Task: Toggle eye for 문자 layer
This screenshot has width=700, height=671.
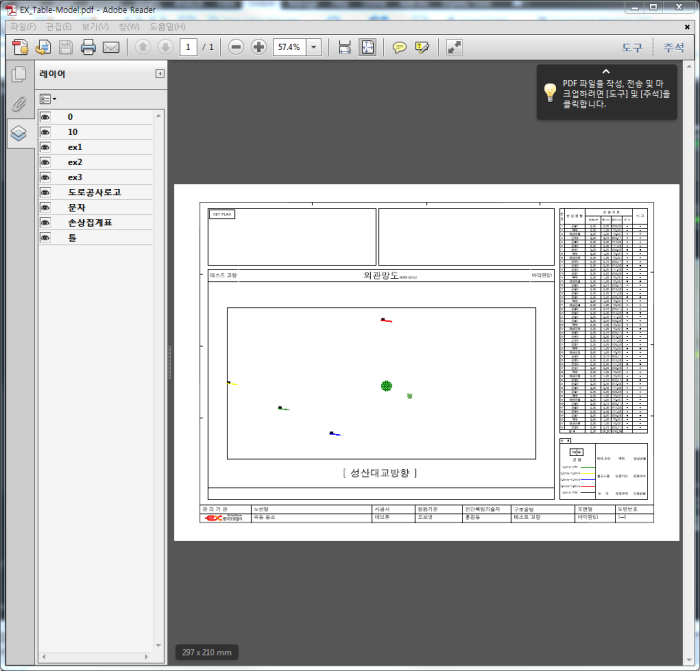Action: pyautogui.click(x=45, y=208)
